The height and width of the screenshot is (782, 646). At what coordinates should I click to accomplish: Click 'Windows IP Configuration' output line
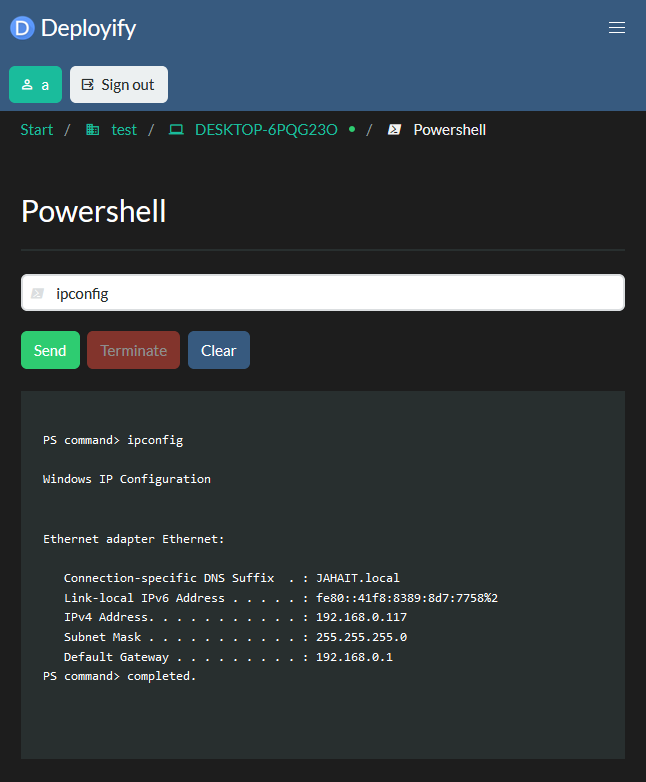point(127,479)
